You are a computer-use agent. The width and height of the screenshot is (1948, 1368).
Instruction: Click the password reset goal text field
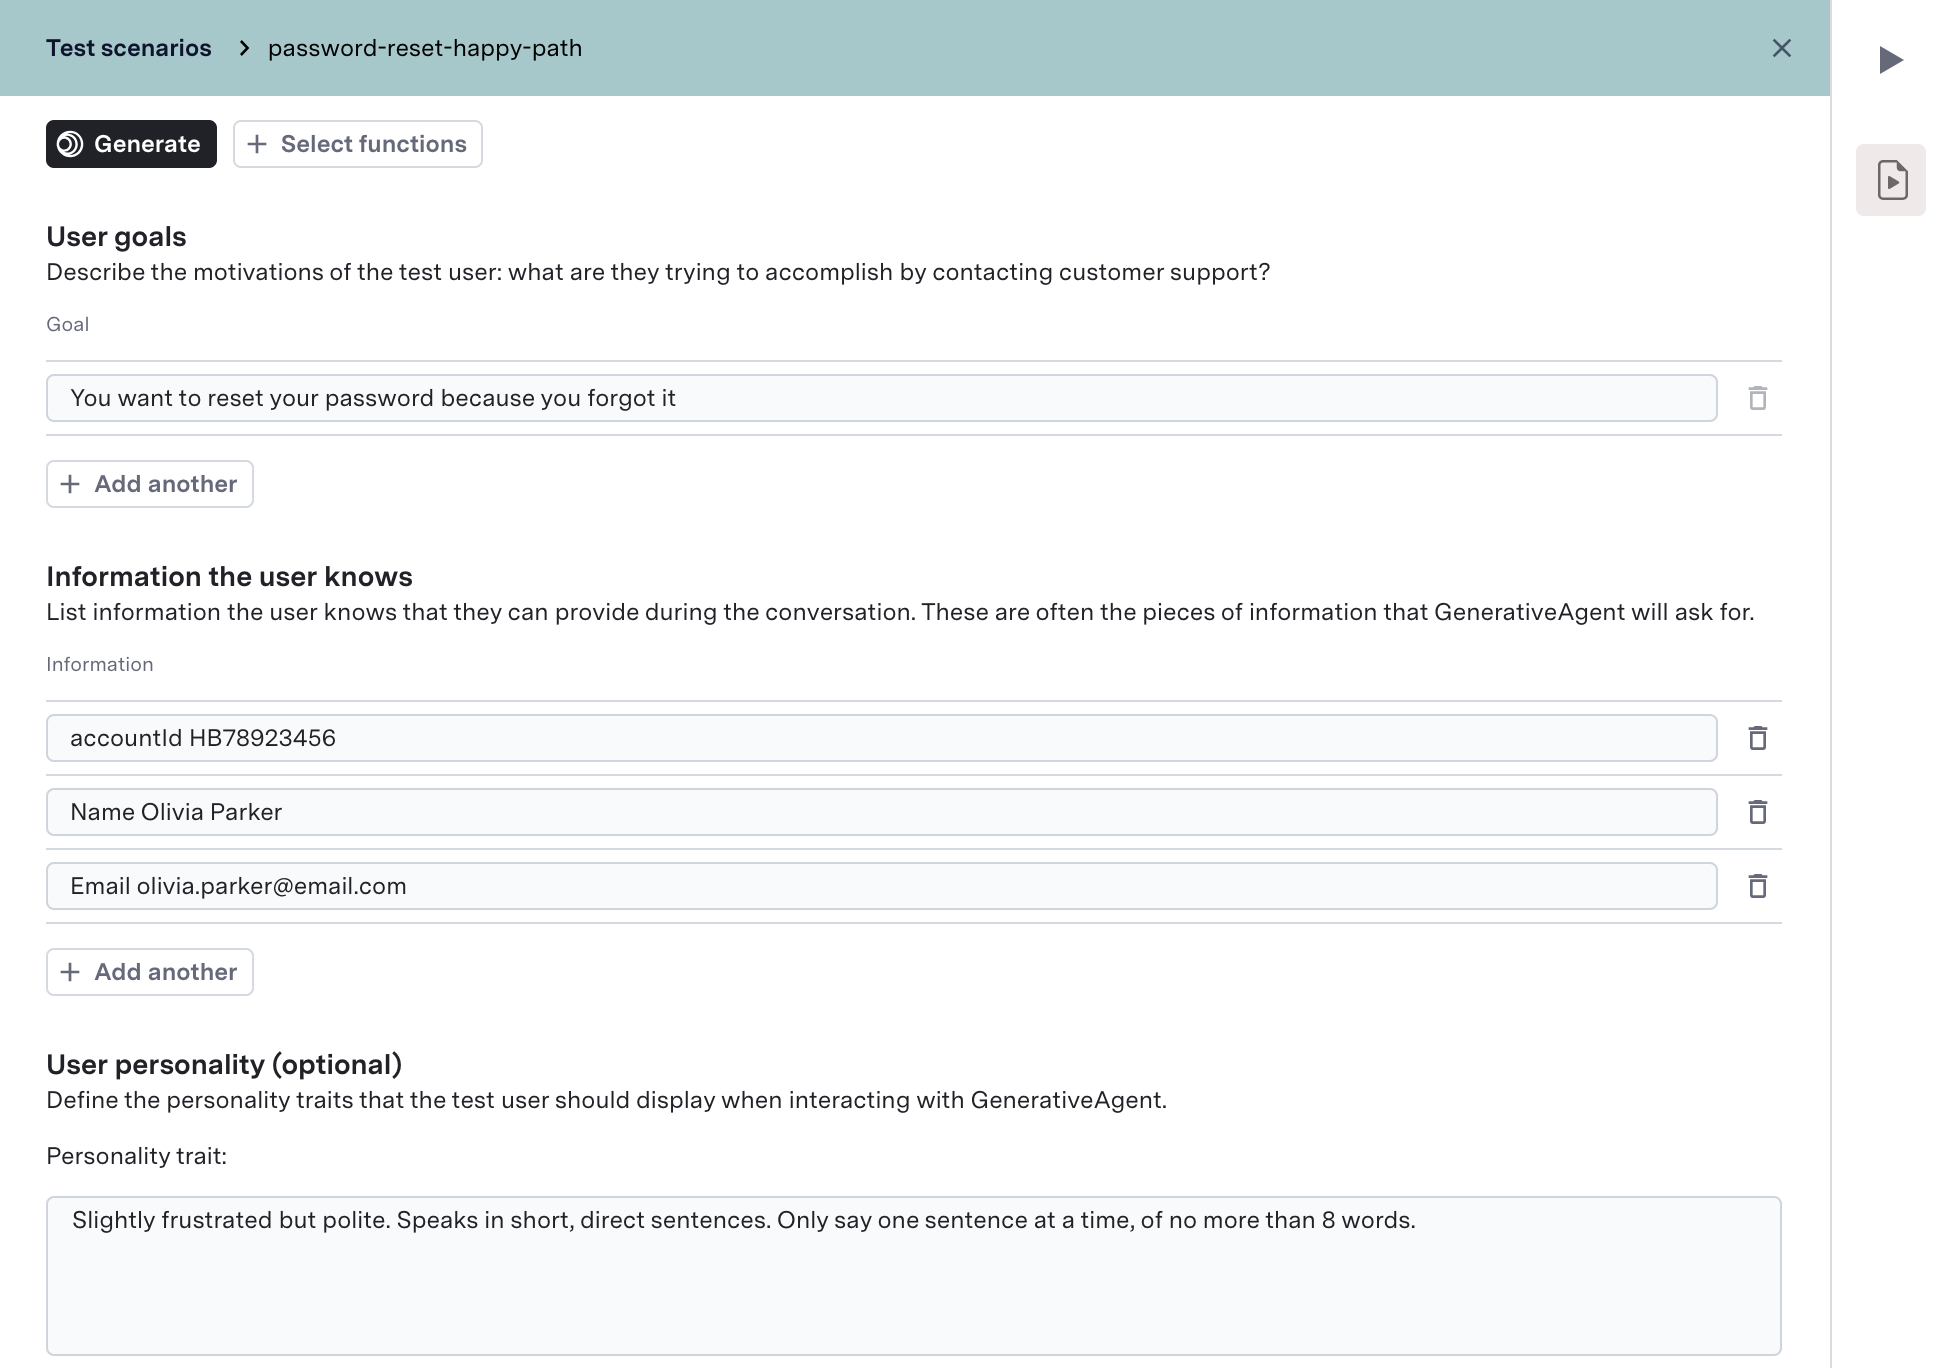880,398
